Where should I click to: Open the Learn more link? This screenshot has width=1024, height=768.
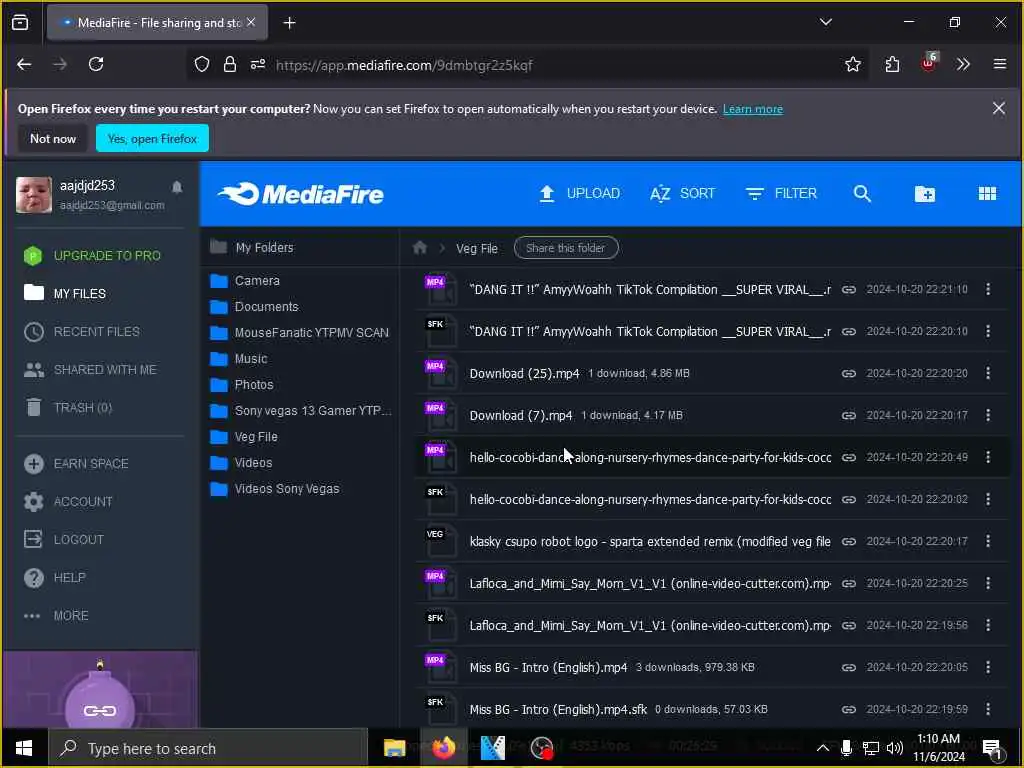coord(752,109)
